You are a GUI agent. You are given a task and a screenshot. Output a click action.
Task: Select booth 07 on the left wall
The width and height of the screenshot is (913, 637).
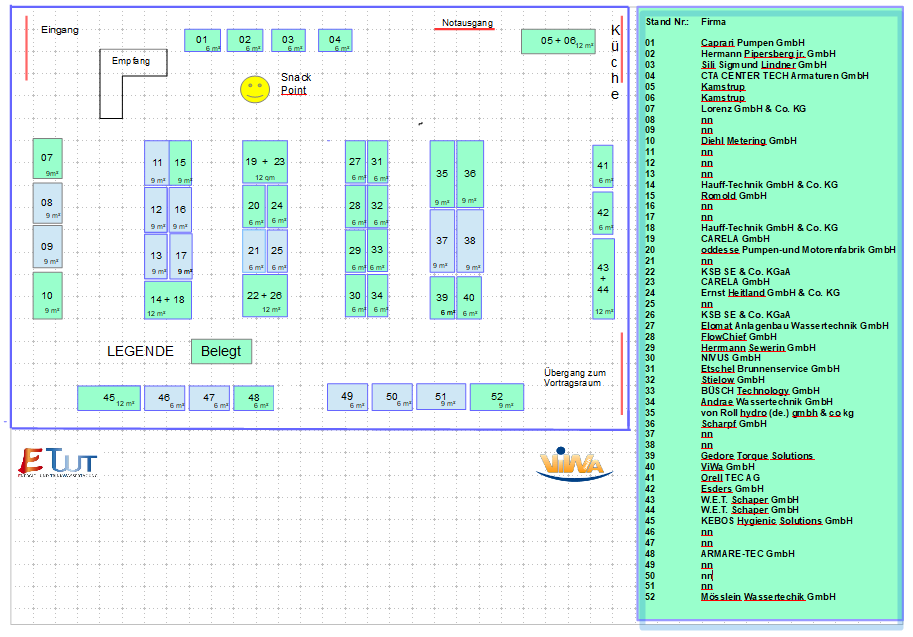47,158
